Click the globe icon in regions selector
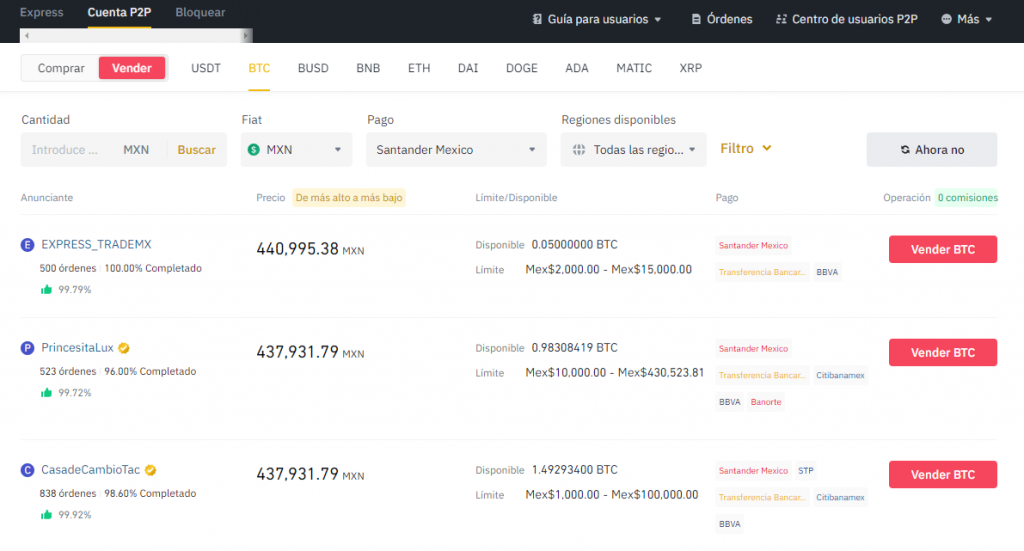This screenshot has height=551, width=1024. pos(579,150)
